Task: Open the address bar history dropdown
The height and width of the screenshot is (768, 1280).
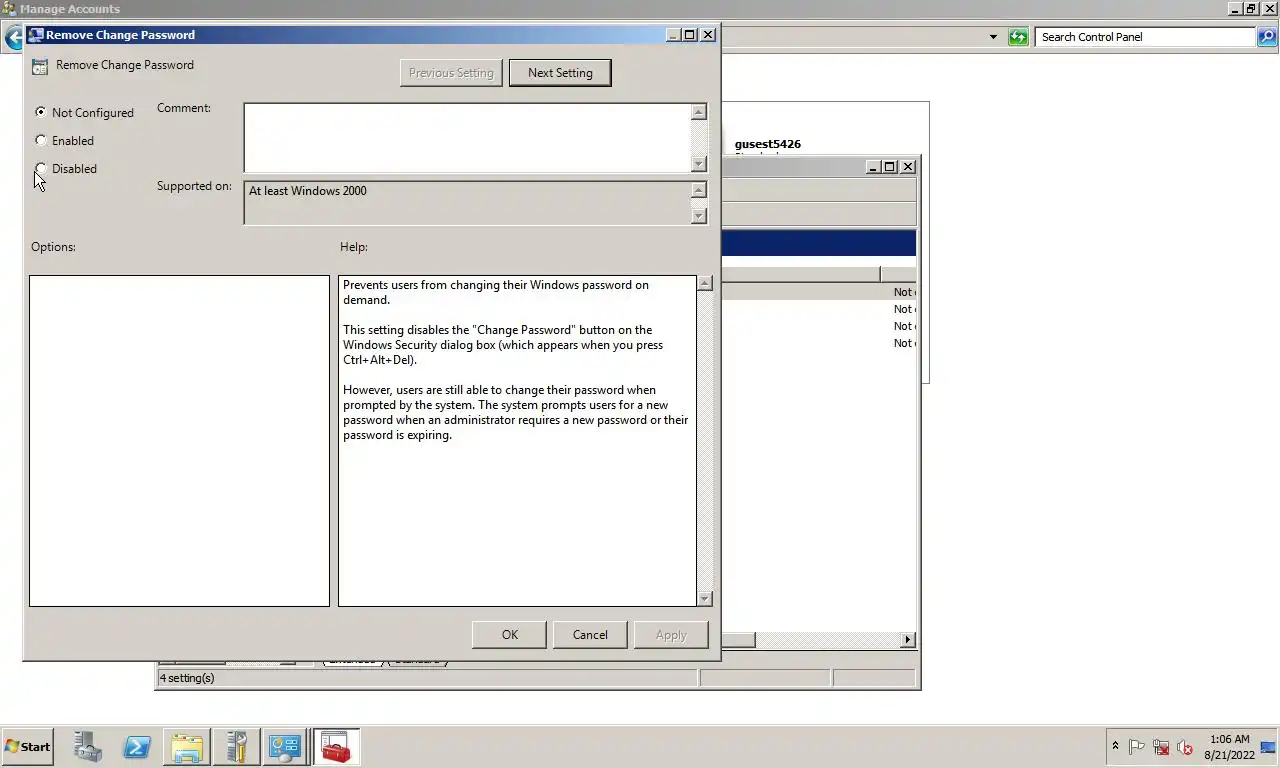Action: [993, 37]
